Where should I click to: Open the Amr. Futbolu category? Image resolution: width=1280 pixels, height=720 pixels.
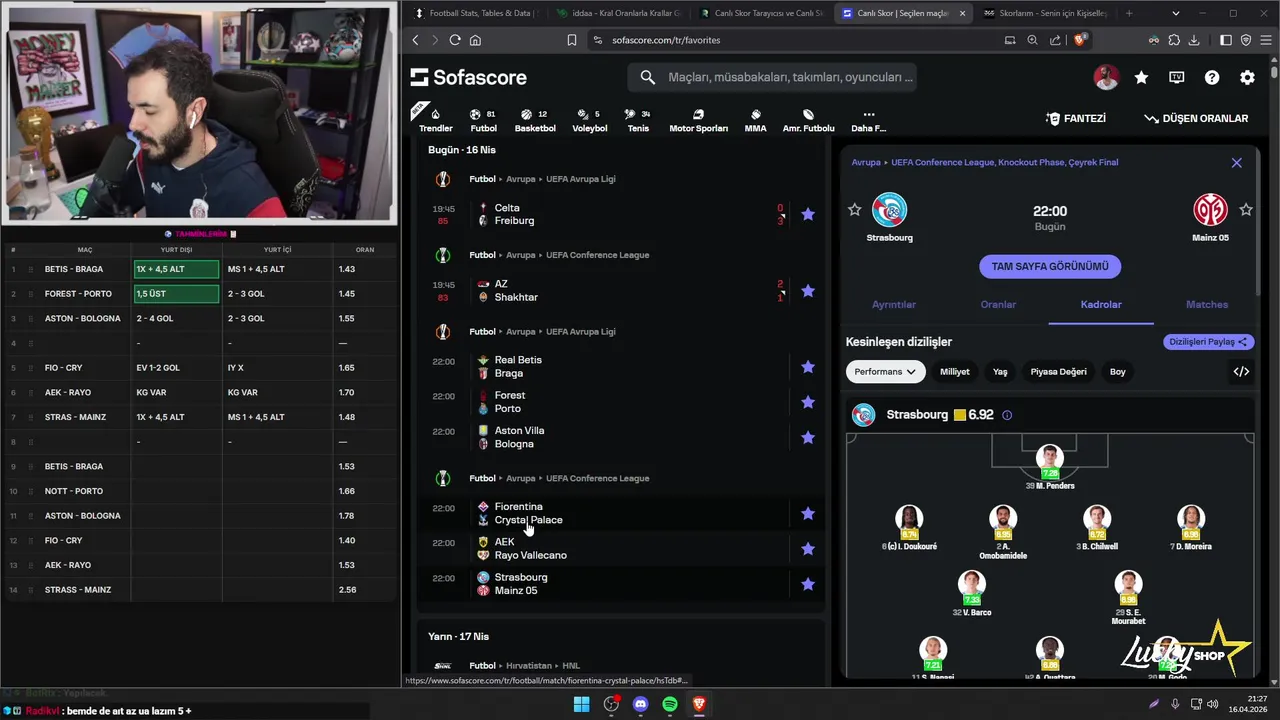pyautogui.click(x=808, y=120)
